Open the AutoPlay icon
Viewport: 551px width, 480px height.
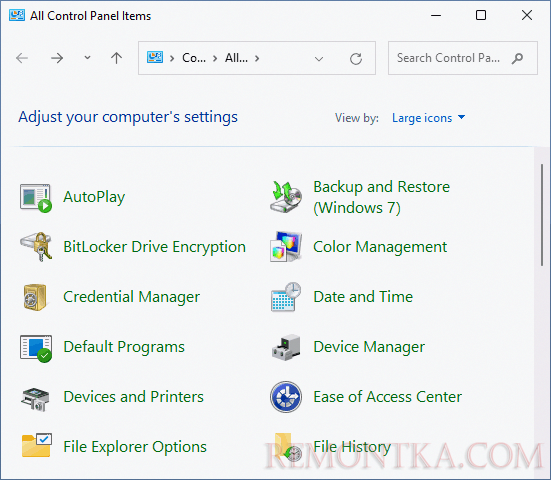point(36,198)
